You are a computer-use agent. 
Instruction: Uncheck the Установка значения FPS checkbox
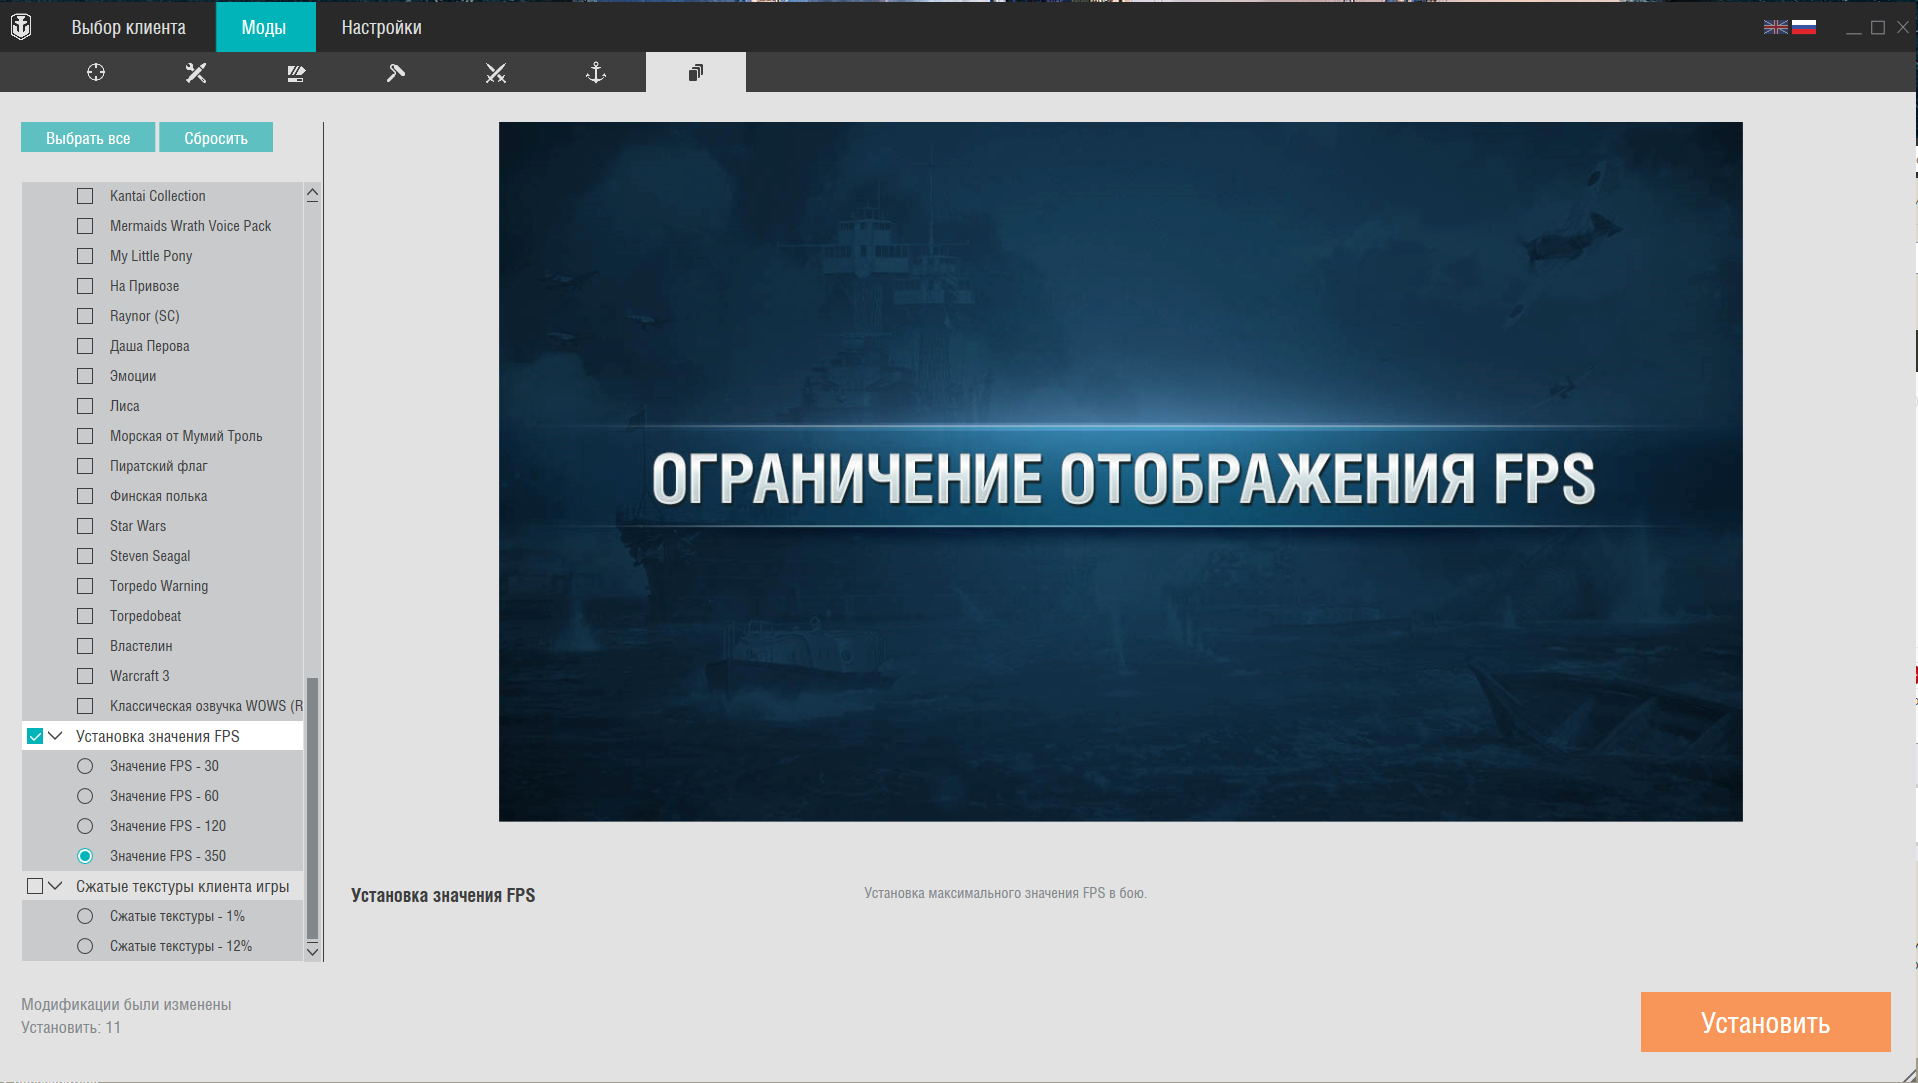click(x=35, y=736)
